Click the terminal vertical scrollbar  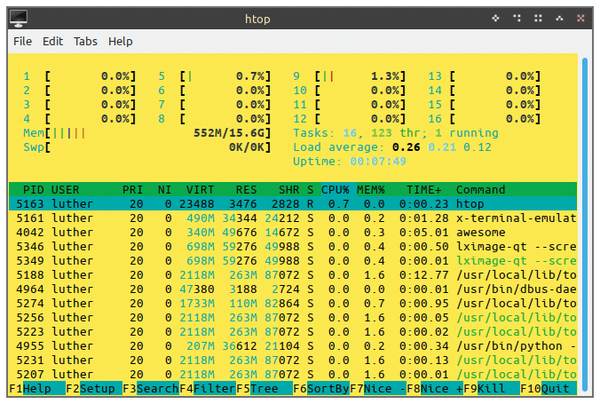tap(584, 224)
